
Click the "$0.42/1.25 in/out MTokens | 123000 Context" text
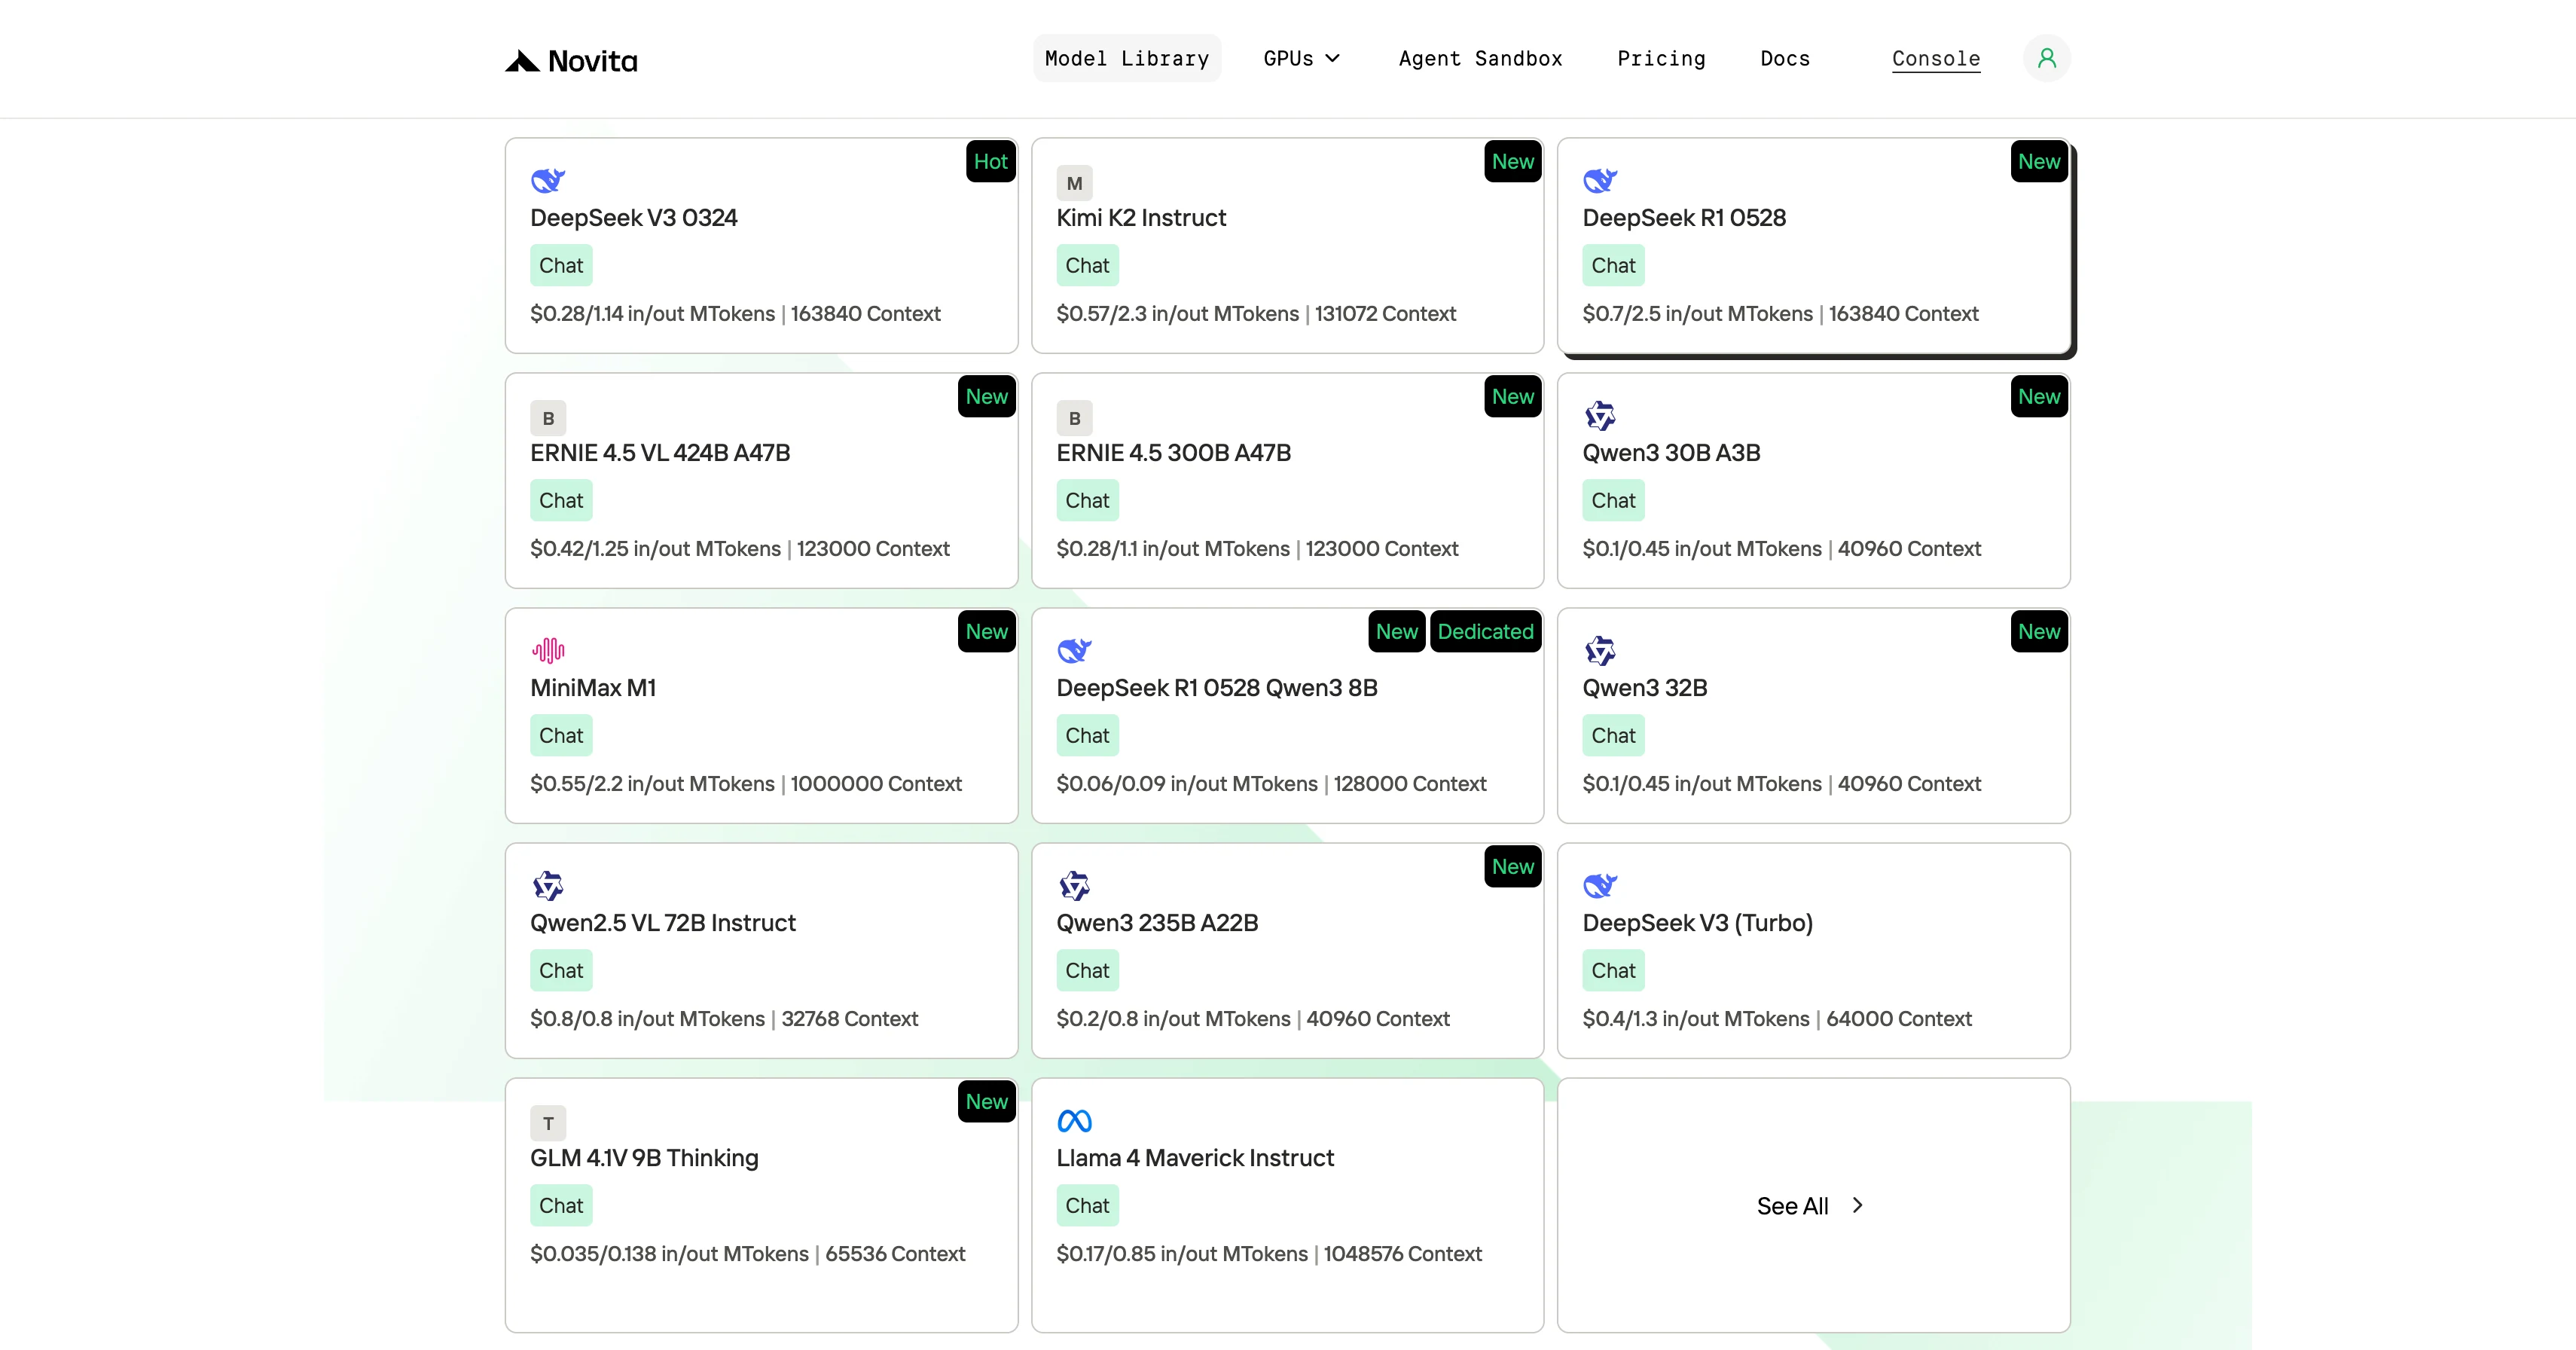coord(740,549)
